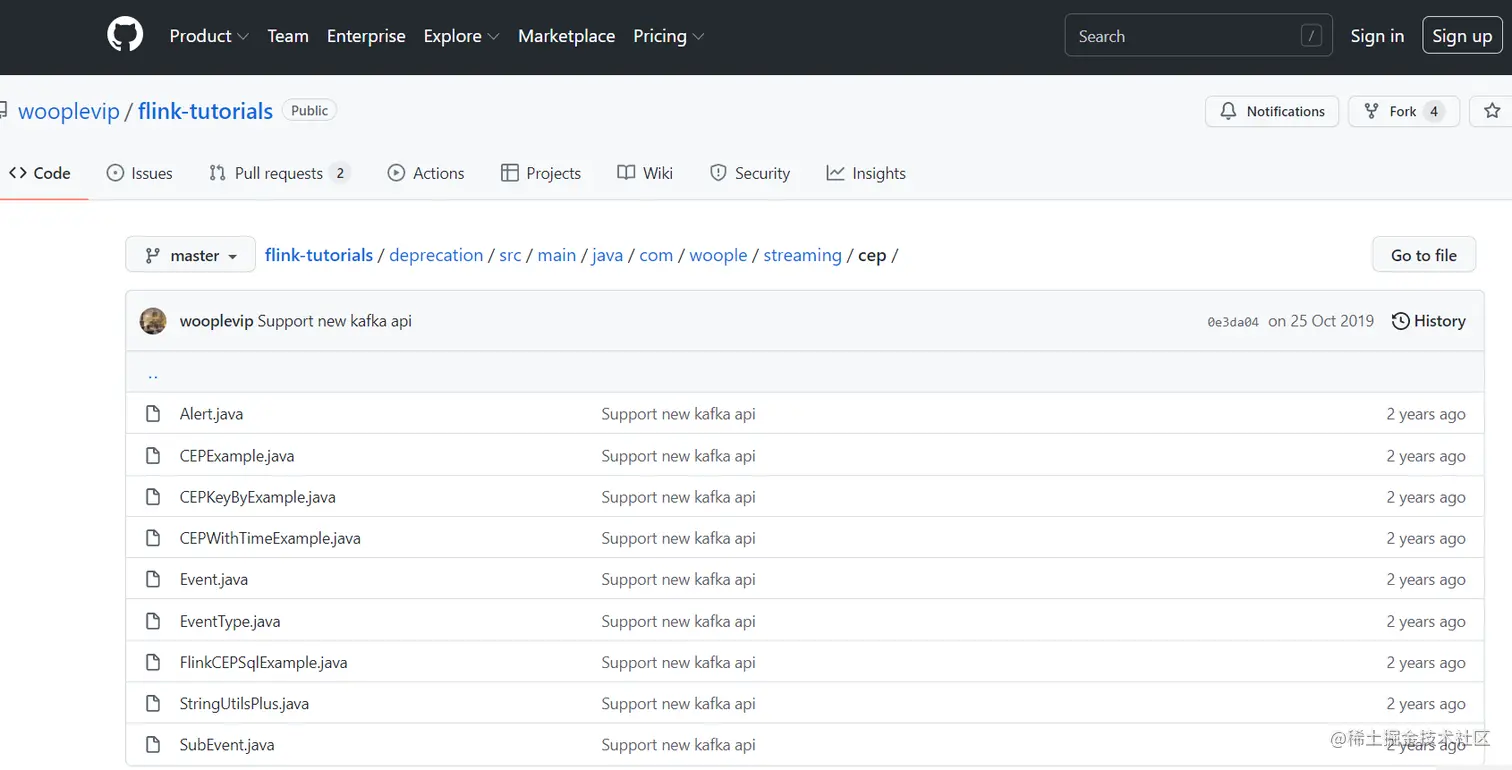Image resolution: width=1512 pixels, height=770 pixels.
Task: Expand the Explore menu
Action: coord(462,36)
